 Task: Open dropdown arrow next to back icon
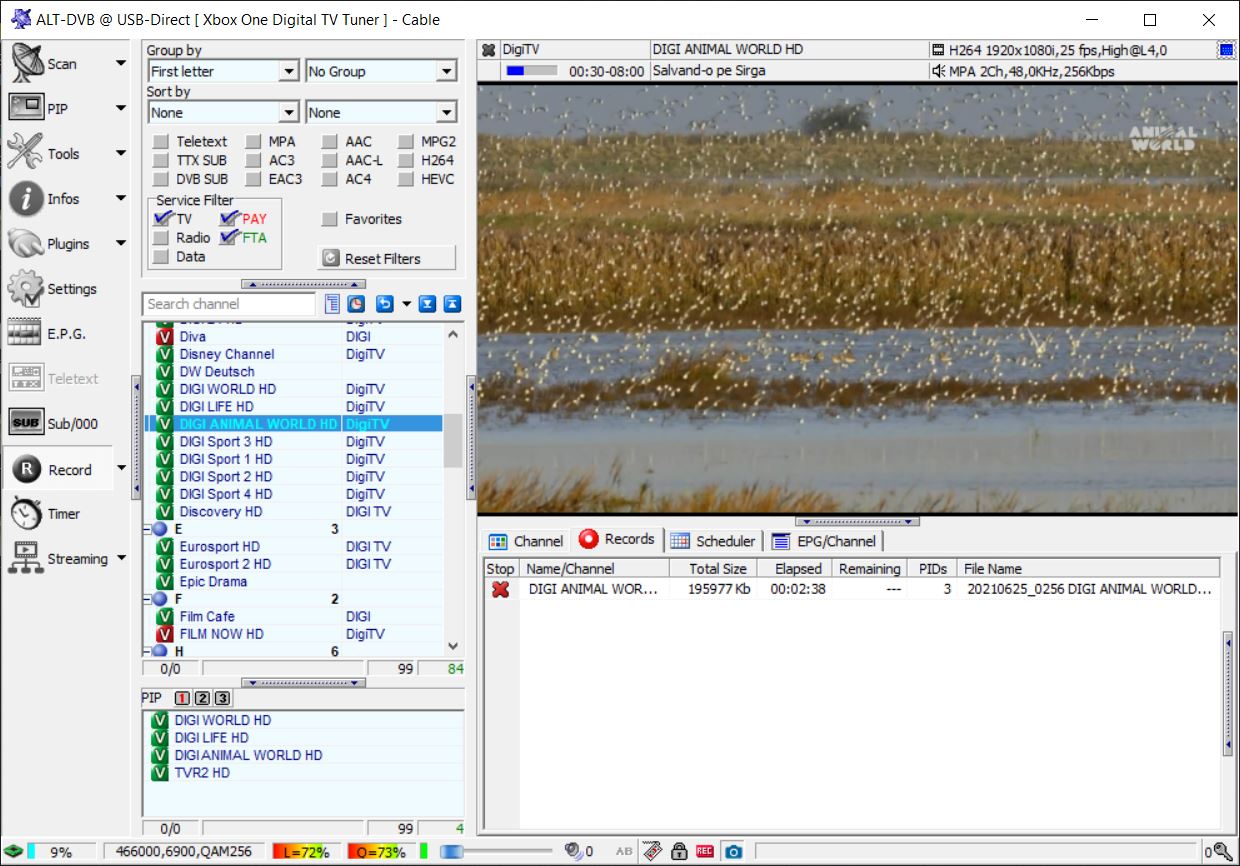coord(406,304)
